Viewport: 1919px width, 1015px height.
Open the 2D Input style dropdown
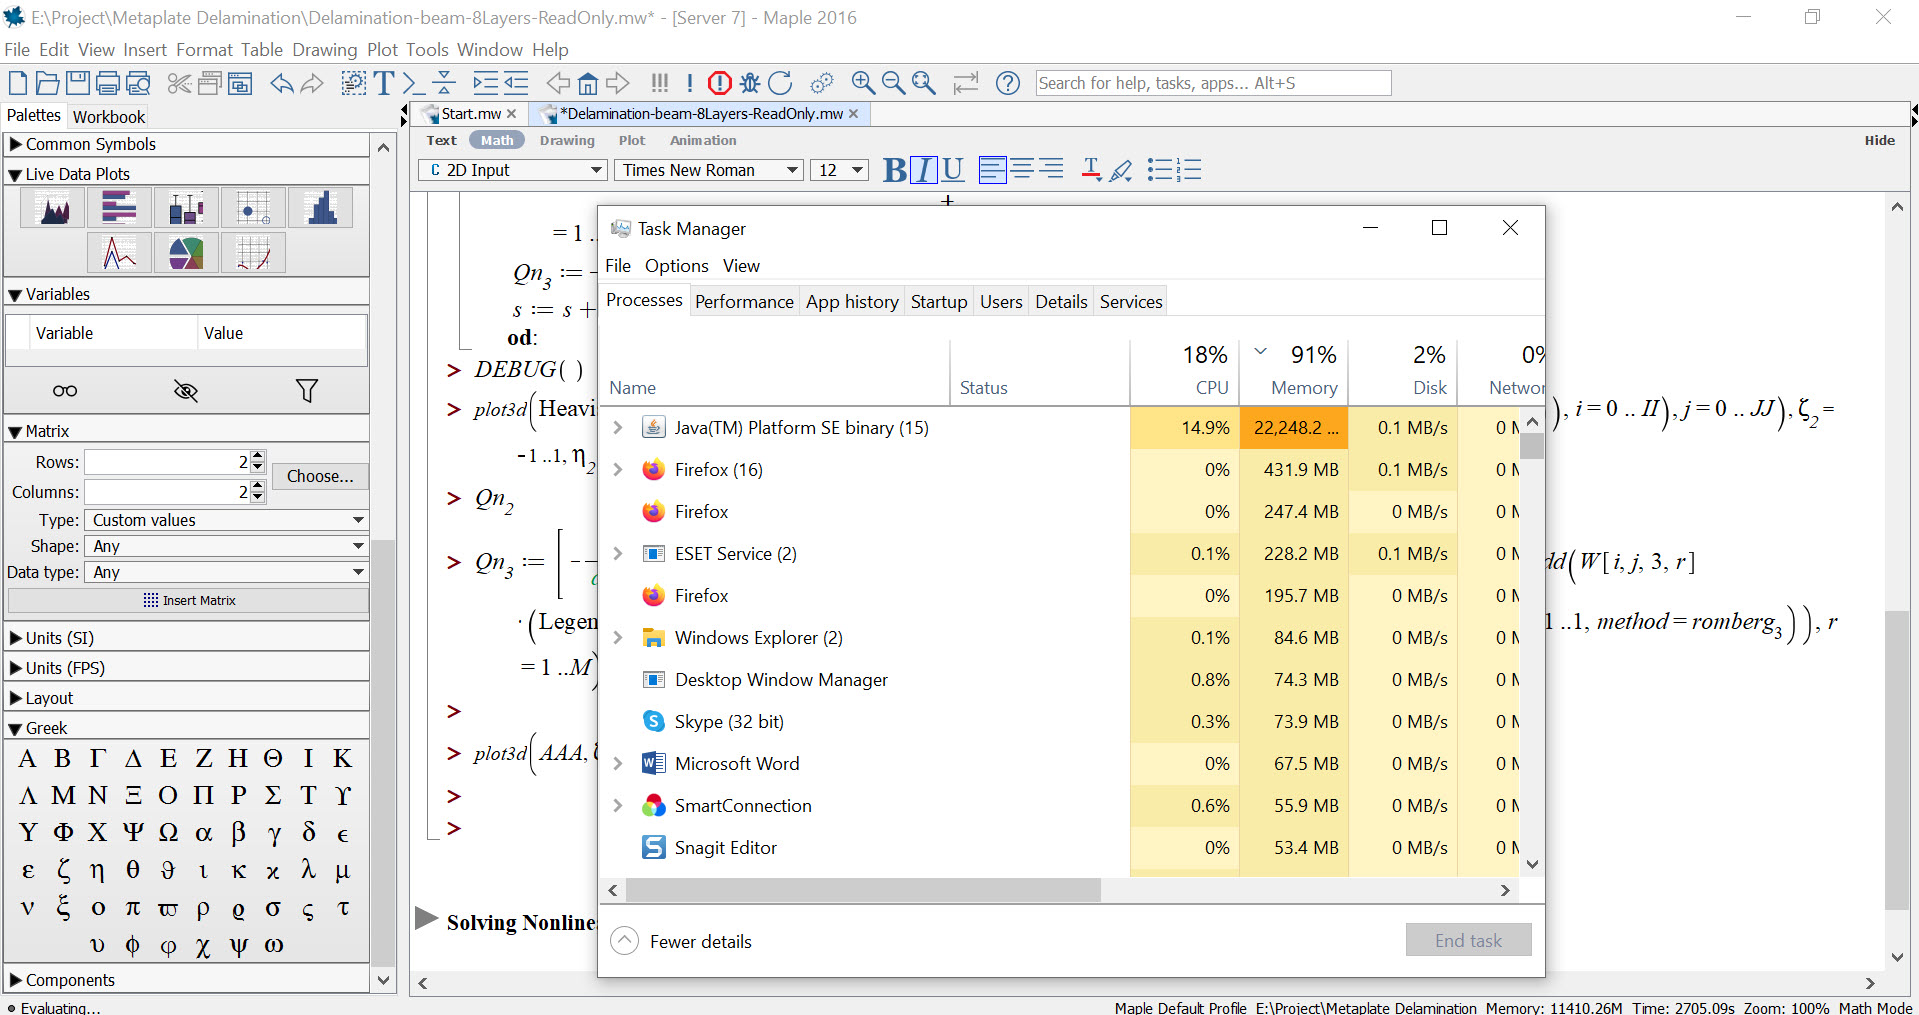click(x=513, y=170)
